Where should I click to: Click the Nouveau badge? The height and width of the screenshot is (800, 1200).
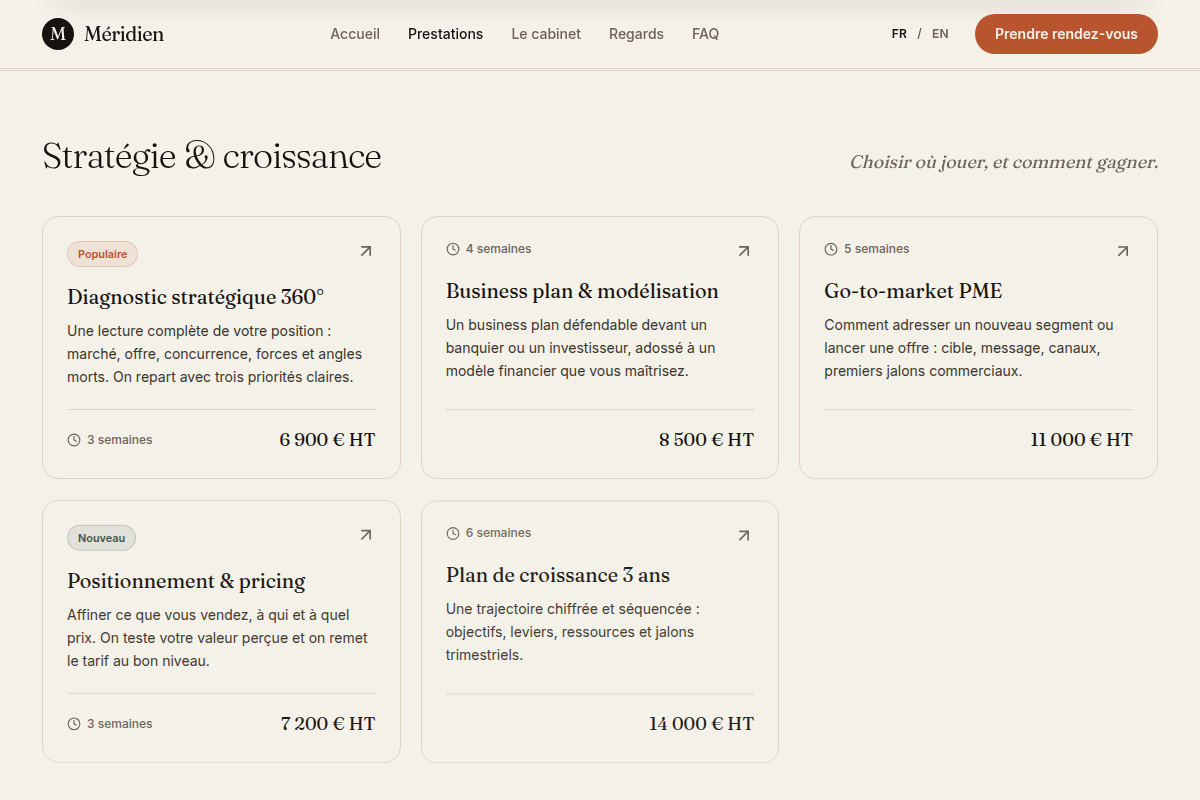[101, 538]
